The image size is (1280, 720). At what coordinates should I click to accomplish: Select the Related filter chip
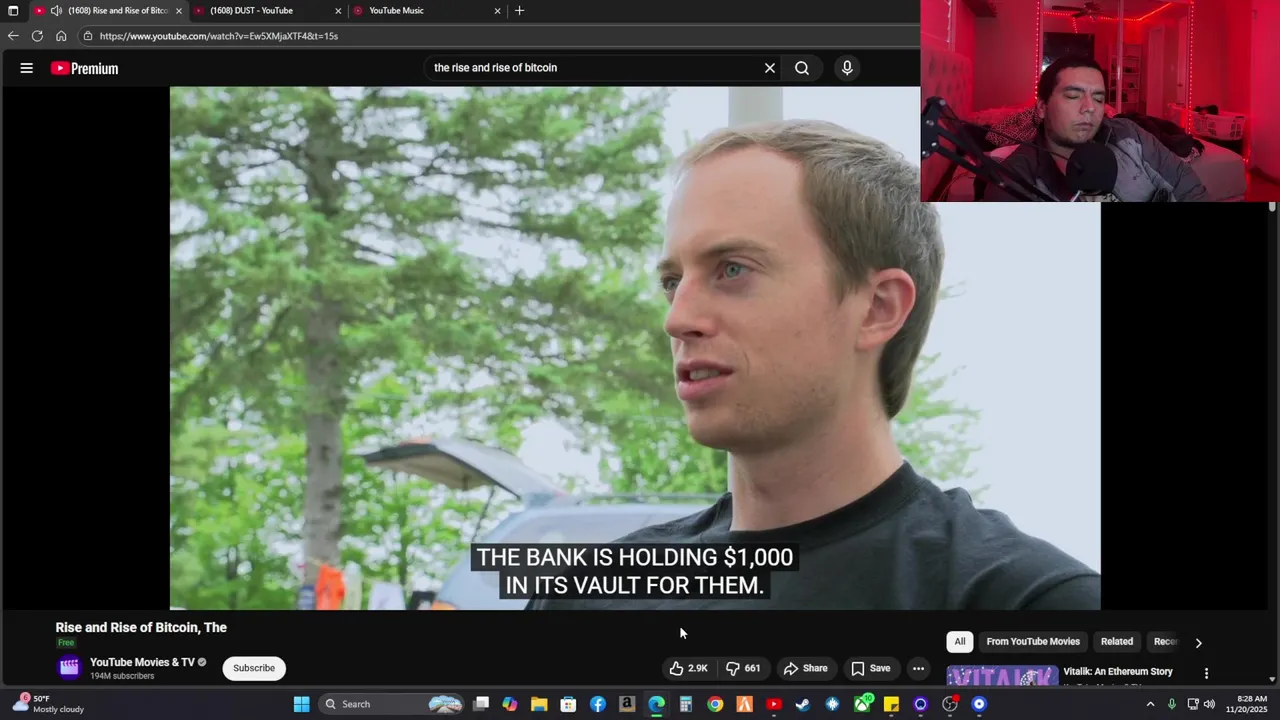tap(1117, 642)
